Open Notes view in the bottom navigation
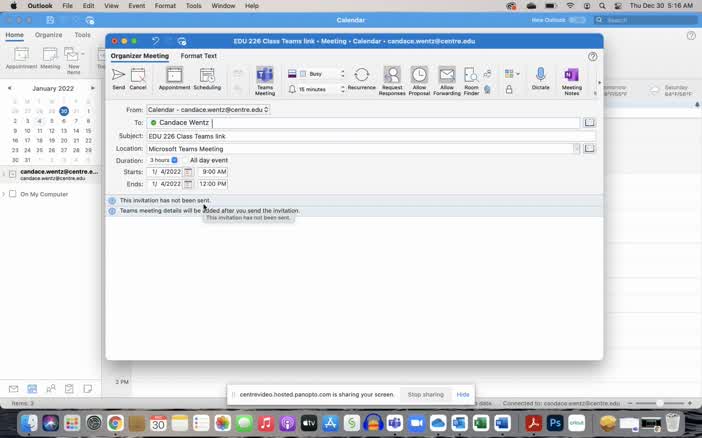This screenshot has width=702, height=438. click(88, 389)
